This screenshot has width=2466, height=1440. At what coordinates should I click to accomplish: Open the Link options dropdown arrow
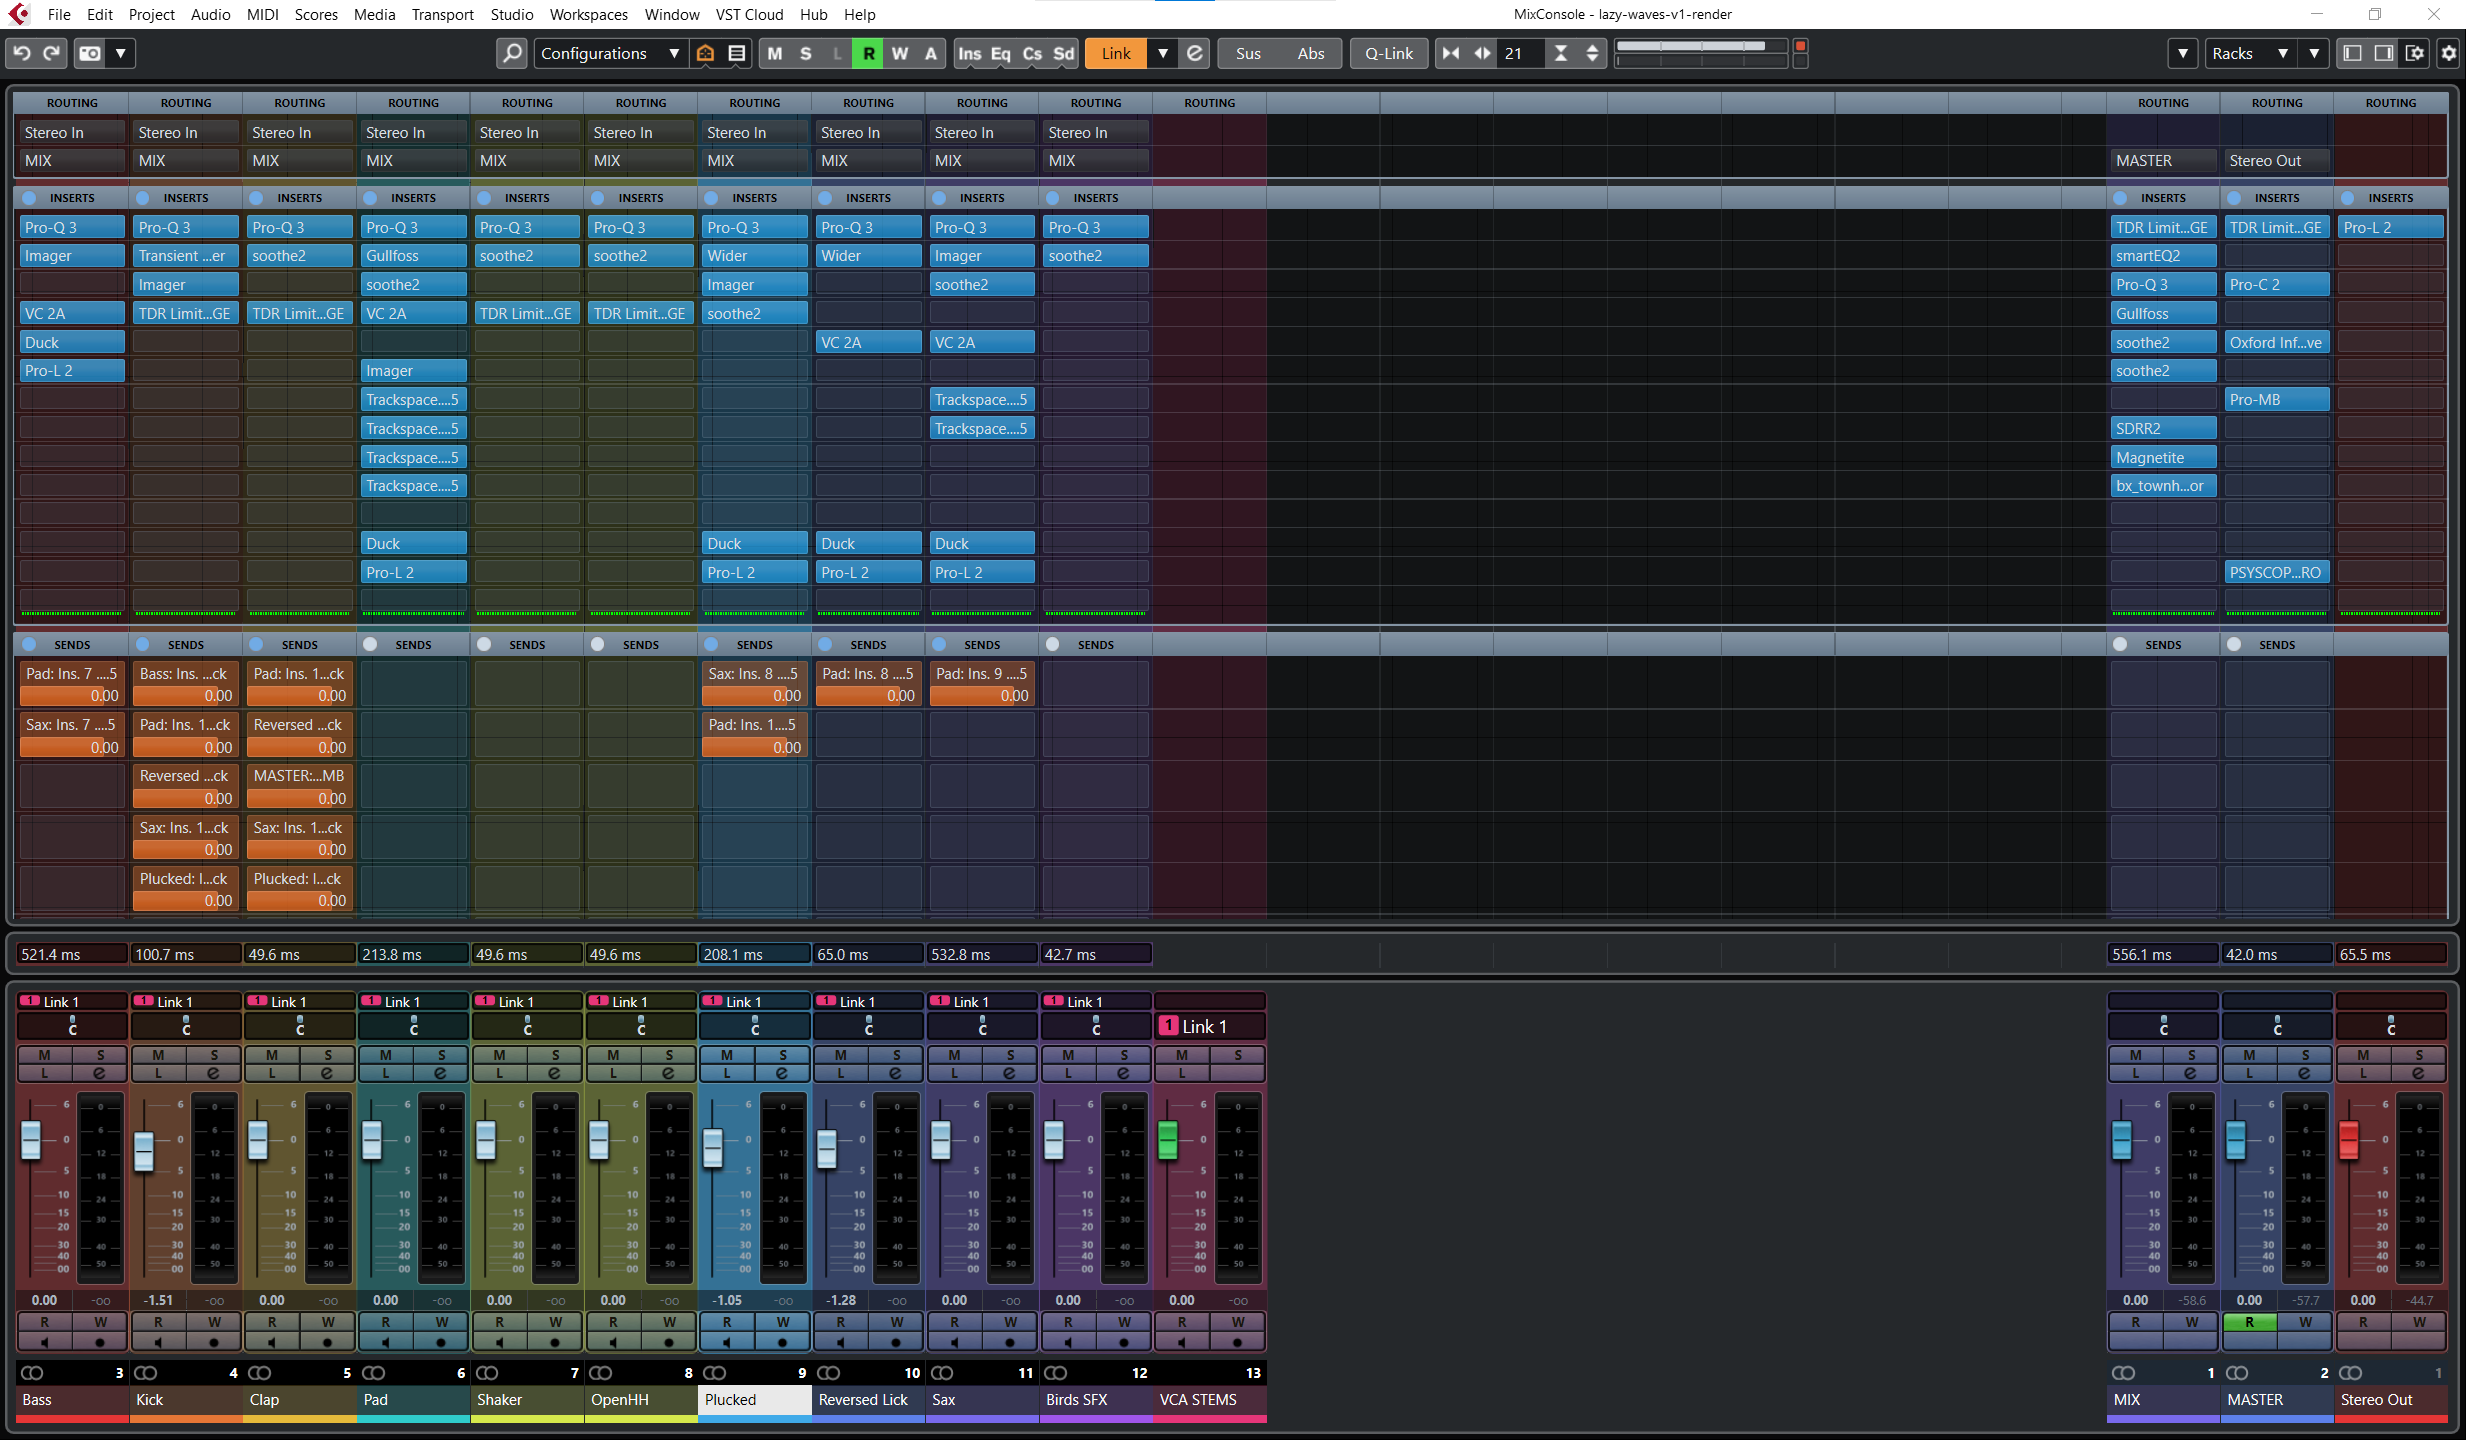point(1162,53)
